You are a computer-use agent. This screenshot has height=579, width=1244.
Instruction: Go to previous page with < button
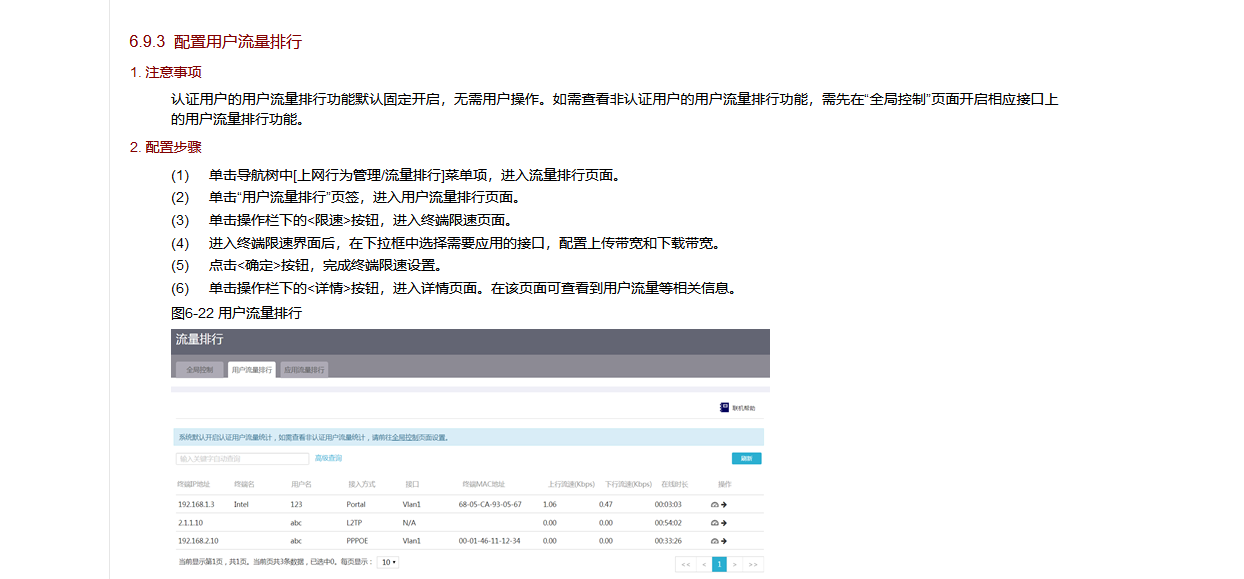(703, 564)
